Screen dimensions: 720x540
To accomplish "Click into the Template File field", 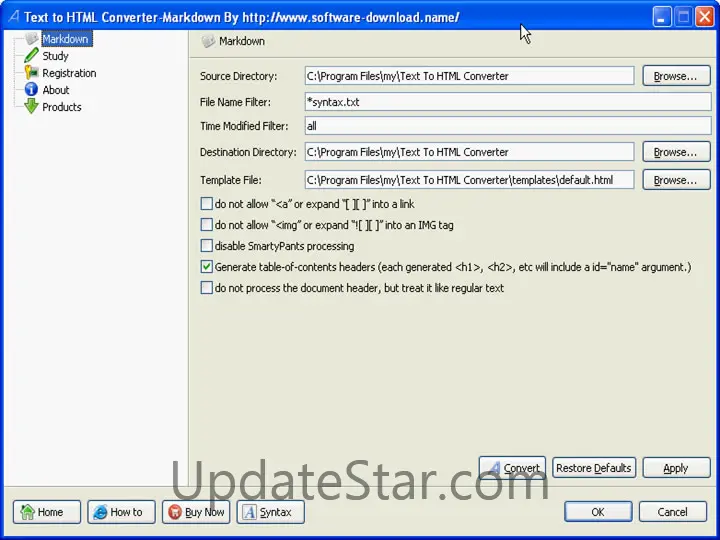I will [x=469, y=180].
